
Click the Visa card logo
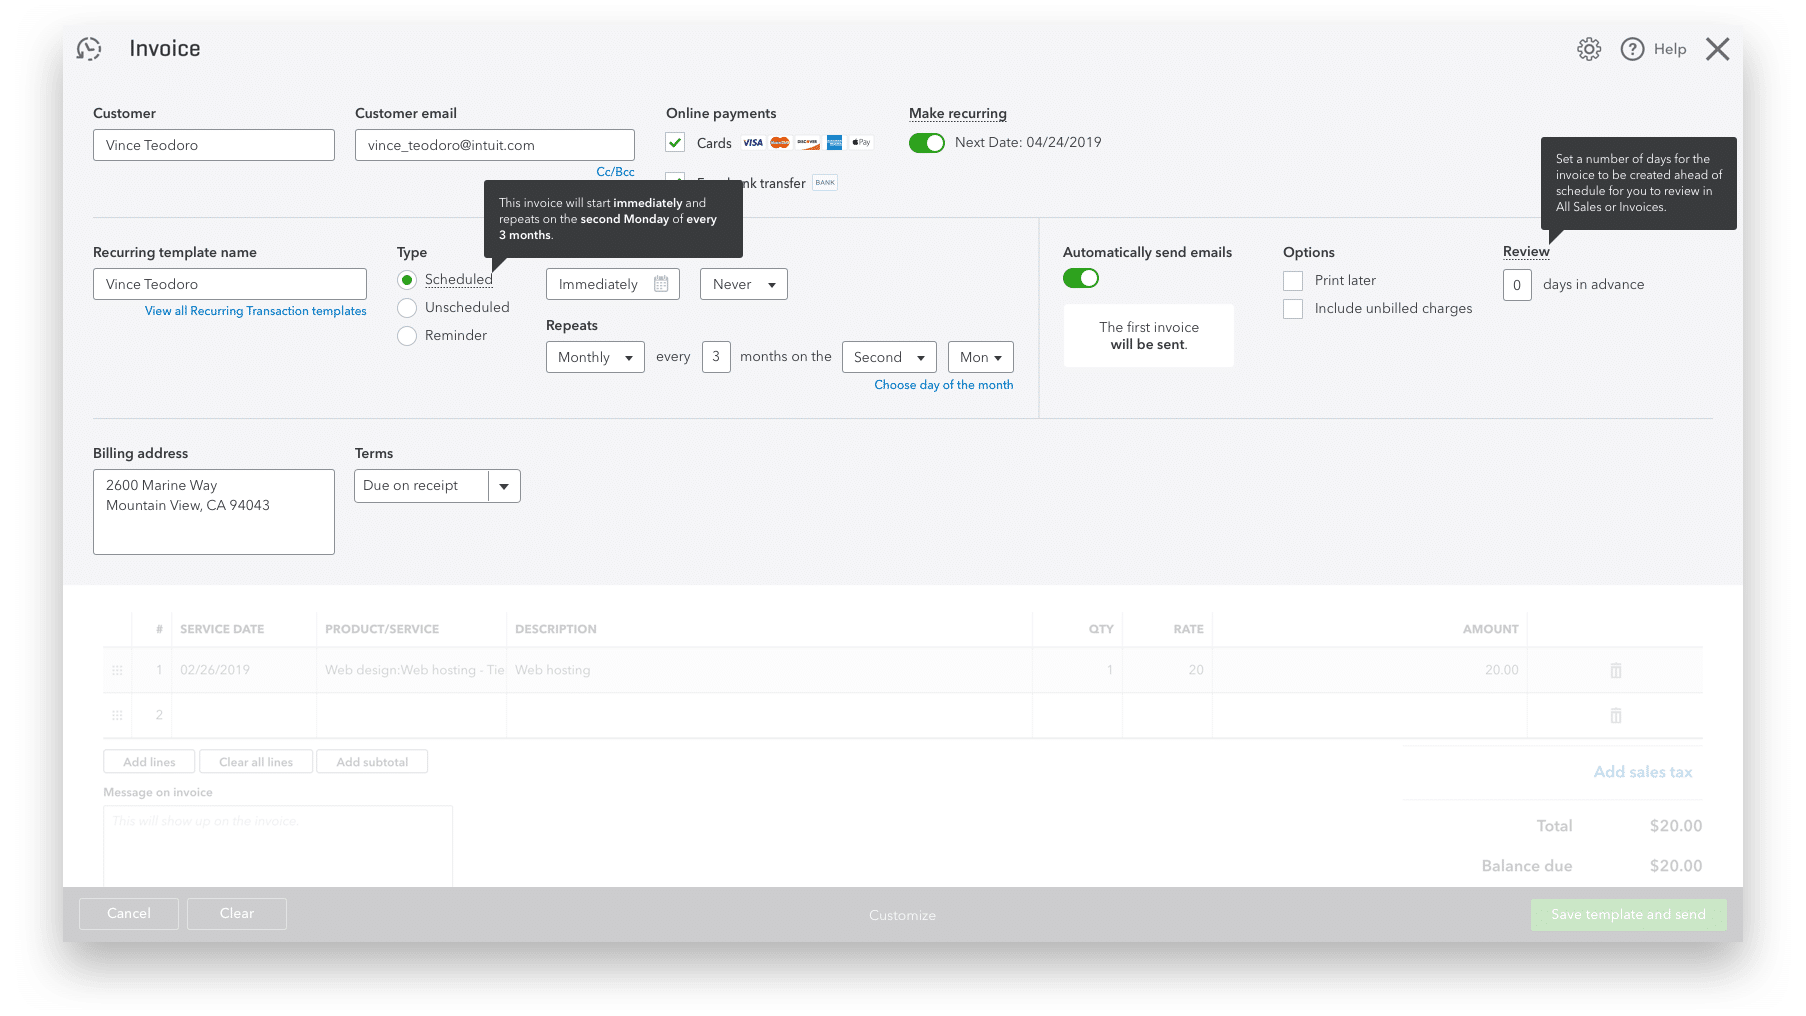click(x=753, y=143)
